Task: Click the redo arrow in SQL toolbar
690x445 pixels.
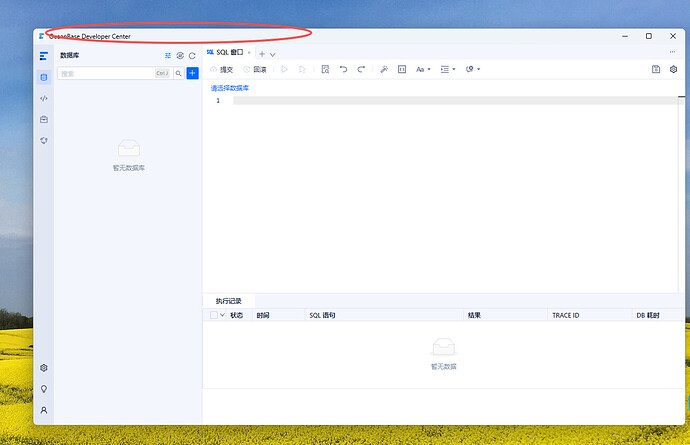Action: point(361,70)
